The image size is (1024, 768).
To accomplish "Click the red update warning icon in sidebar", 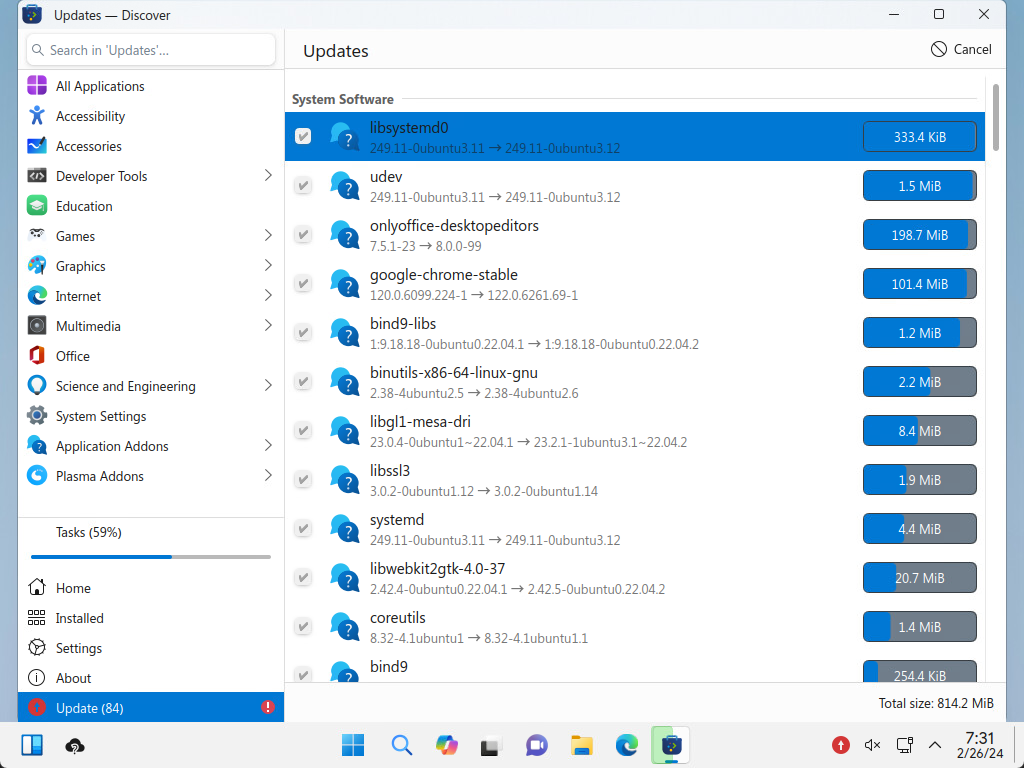I will (267, 708).
